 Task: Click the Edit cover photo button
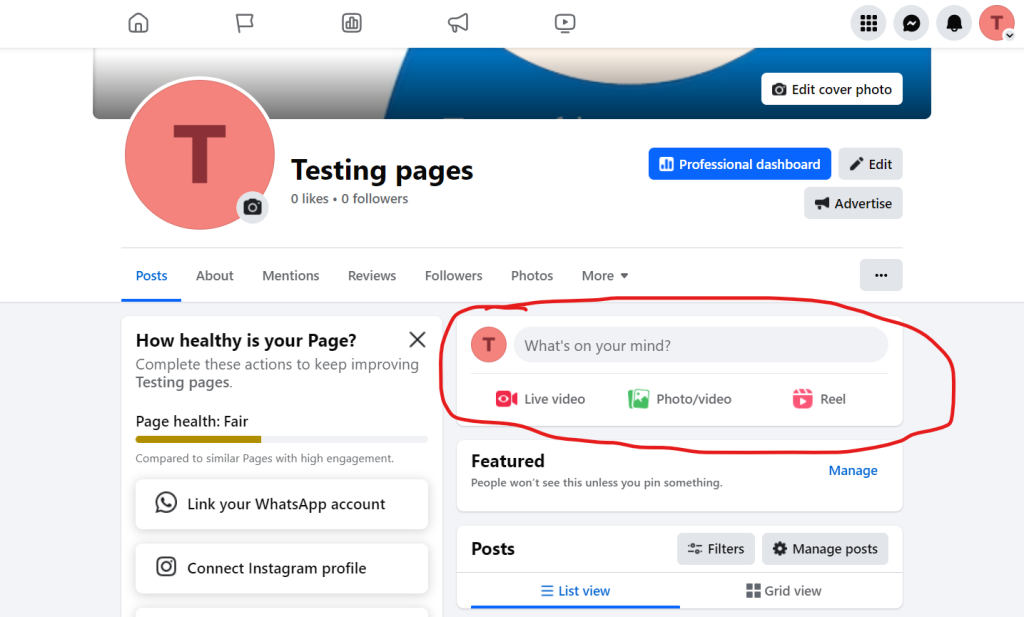[831, 89]
